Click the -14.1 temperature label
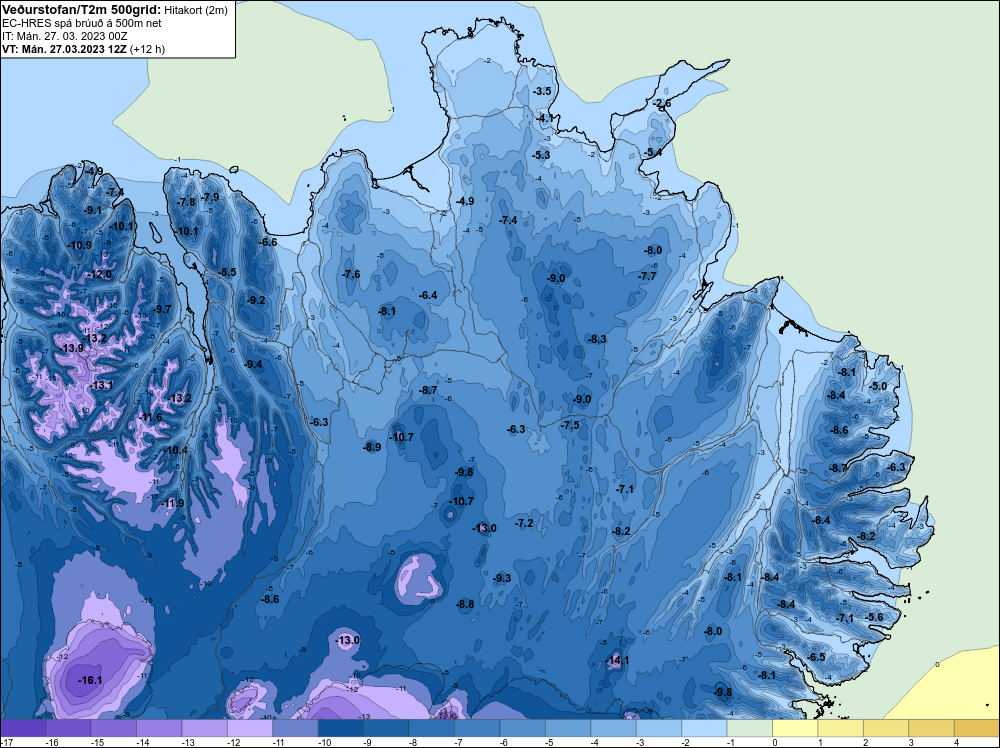 [x=617, y=661]
